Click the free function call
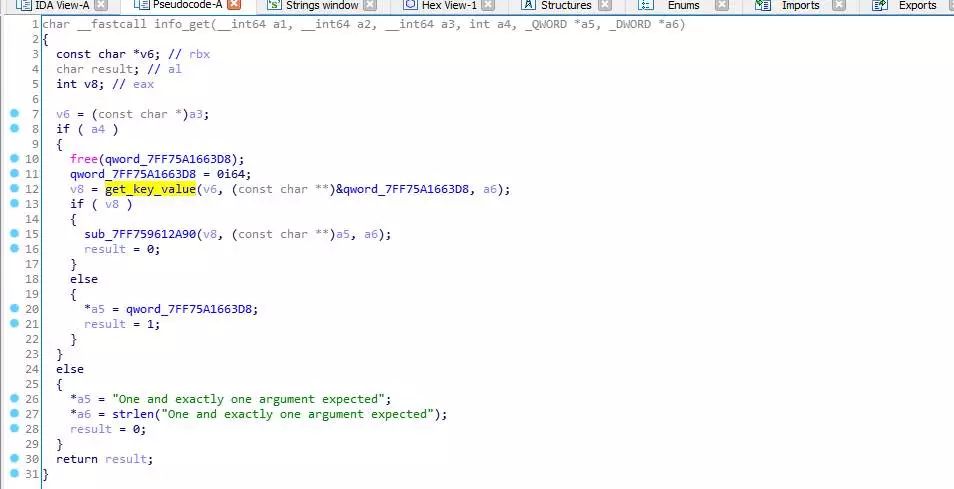The image size is (954, 489). [x=84, y=159]
